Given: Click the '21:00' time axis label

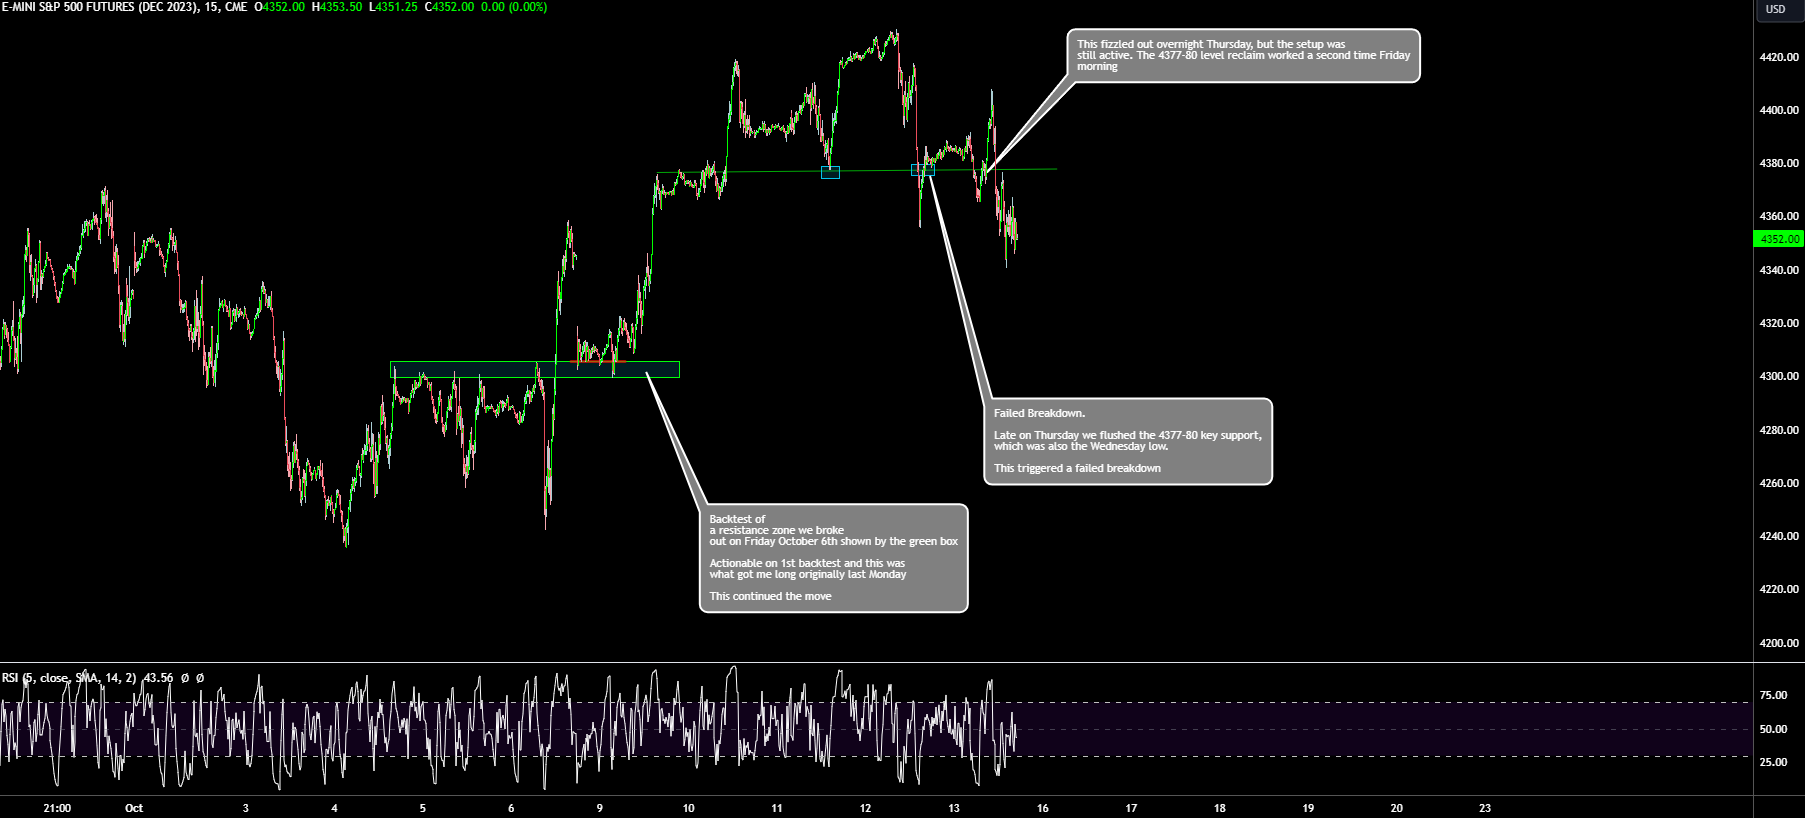Looking at the screenshot, I should [58, 808].
